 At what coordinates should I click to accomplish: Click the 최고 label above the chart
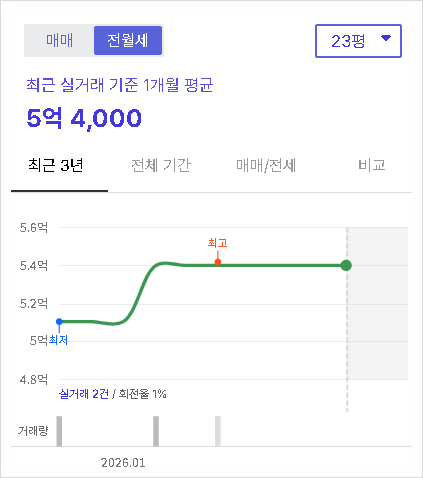tap(217, 243)
